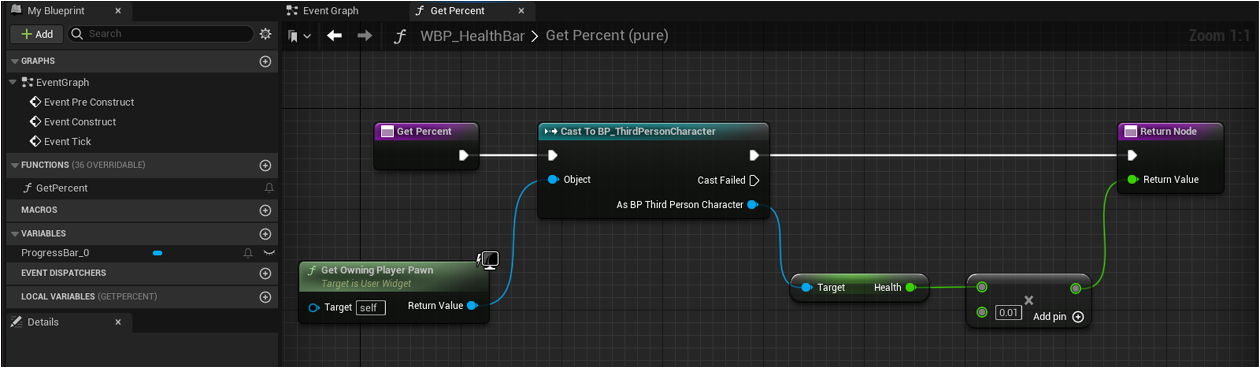Add a local variable with plus icon
This screenshot has width=1260, height=368.
[x=265, y=297]
